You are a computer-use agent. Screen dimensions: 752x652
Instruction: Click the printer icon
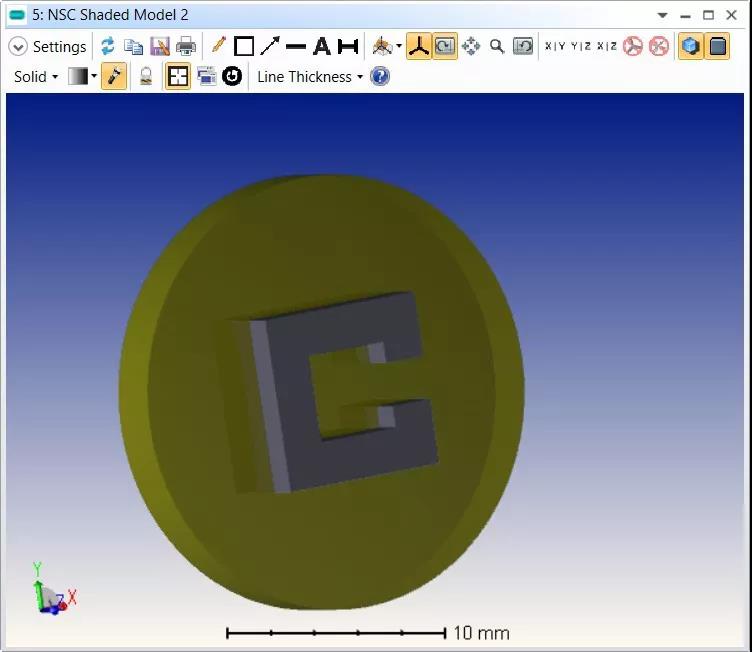(186, 46)
